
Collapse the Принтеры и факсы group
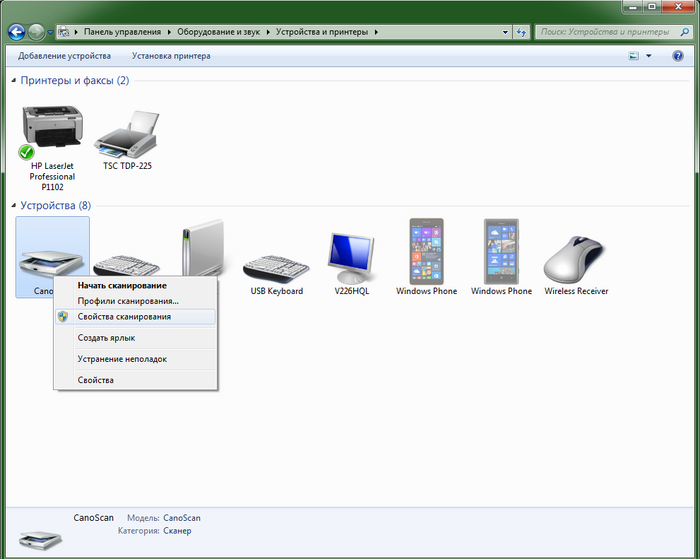pos(13,80)
